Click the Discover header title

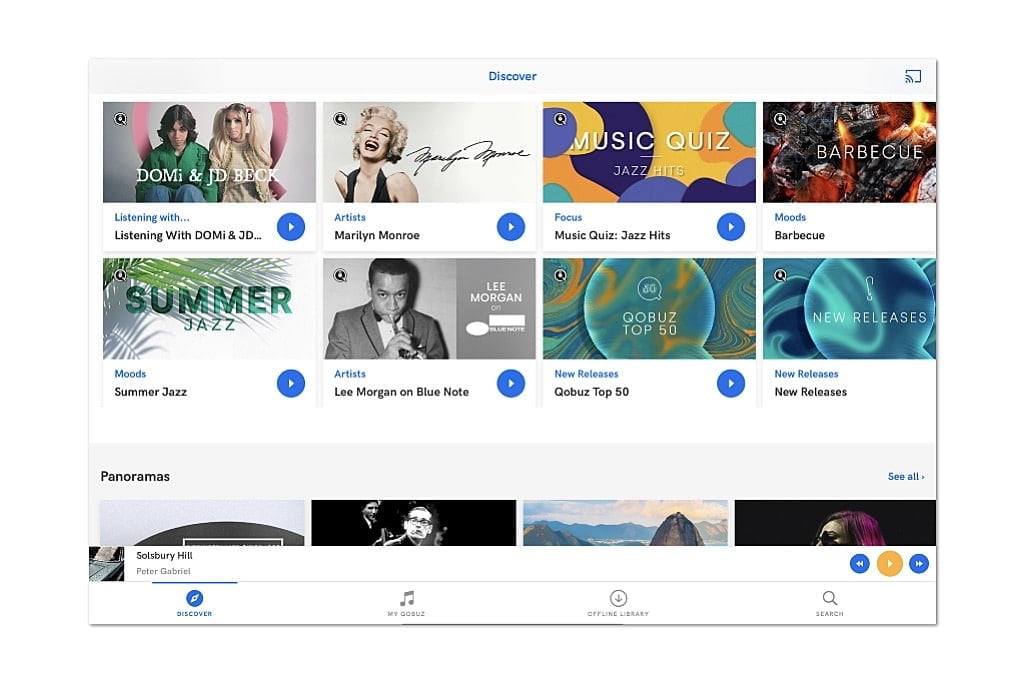513,76
